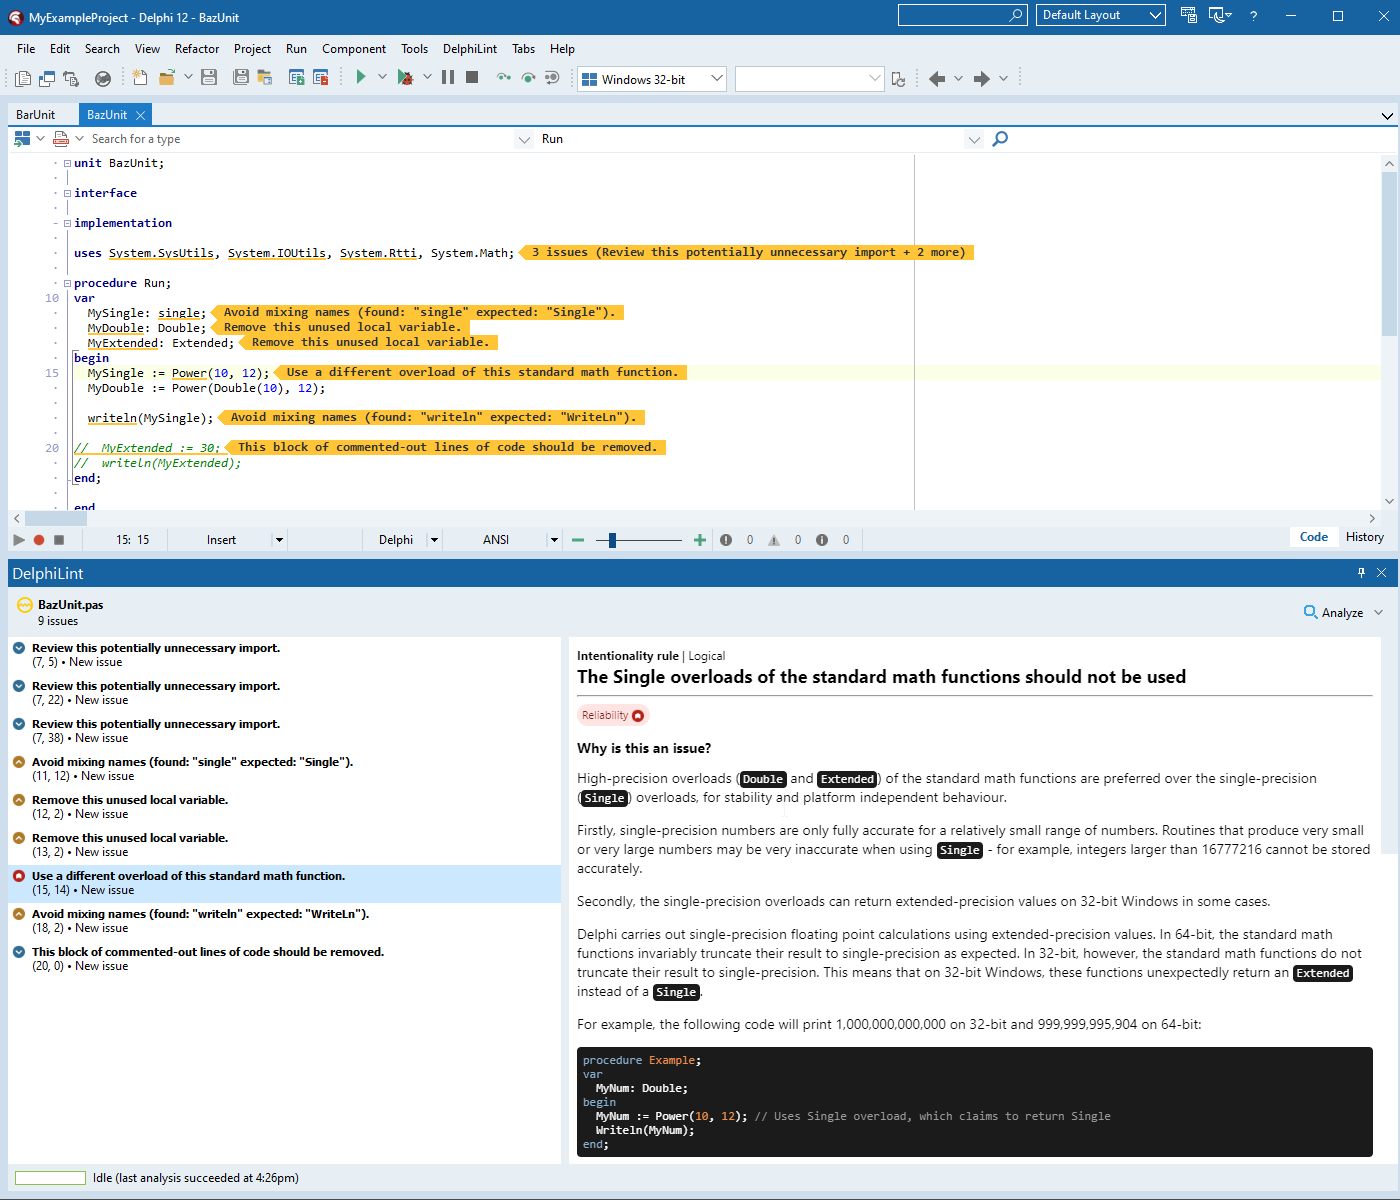Click the forward navigation arrow icon
1400x1200 pixels.
click(982, 78)
